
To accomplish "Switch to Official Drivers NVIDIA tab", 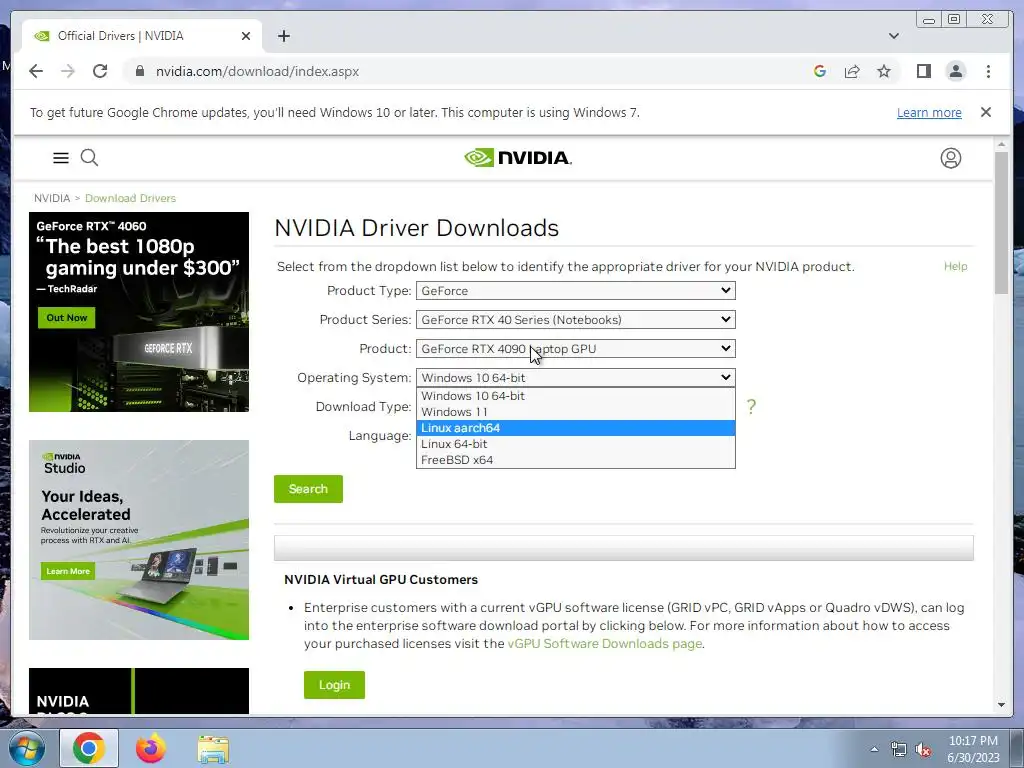I will coord(141,36).
